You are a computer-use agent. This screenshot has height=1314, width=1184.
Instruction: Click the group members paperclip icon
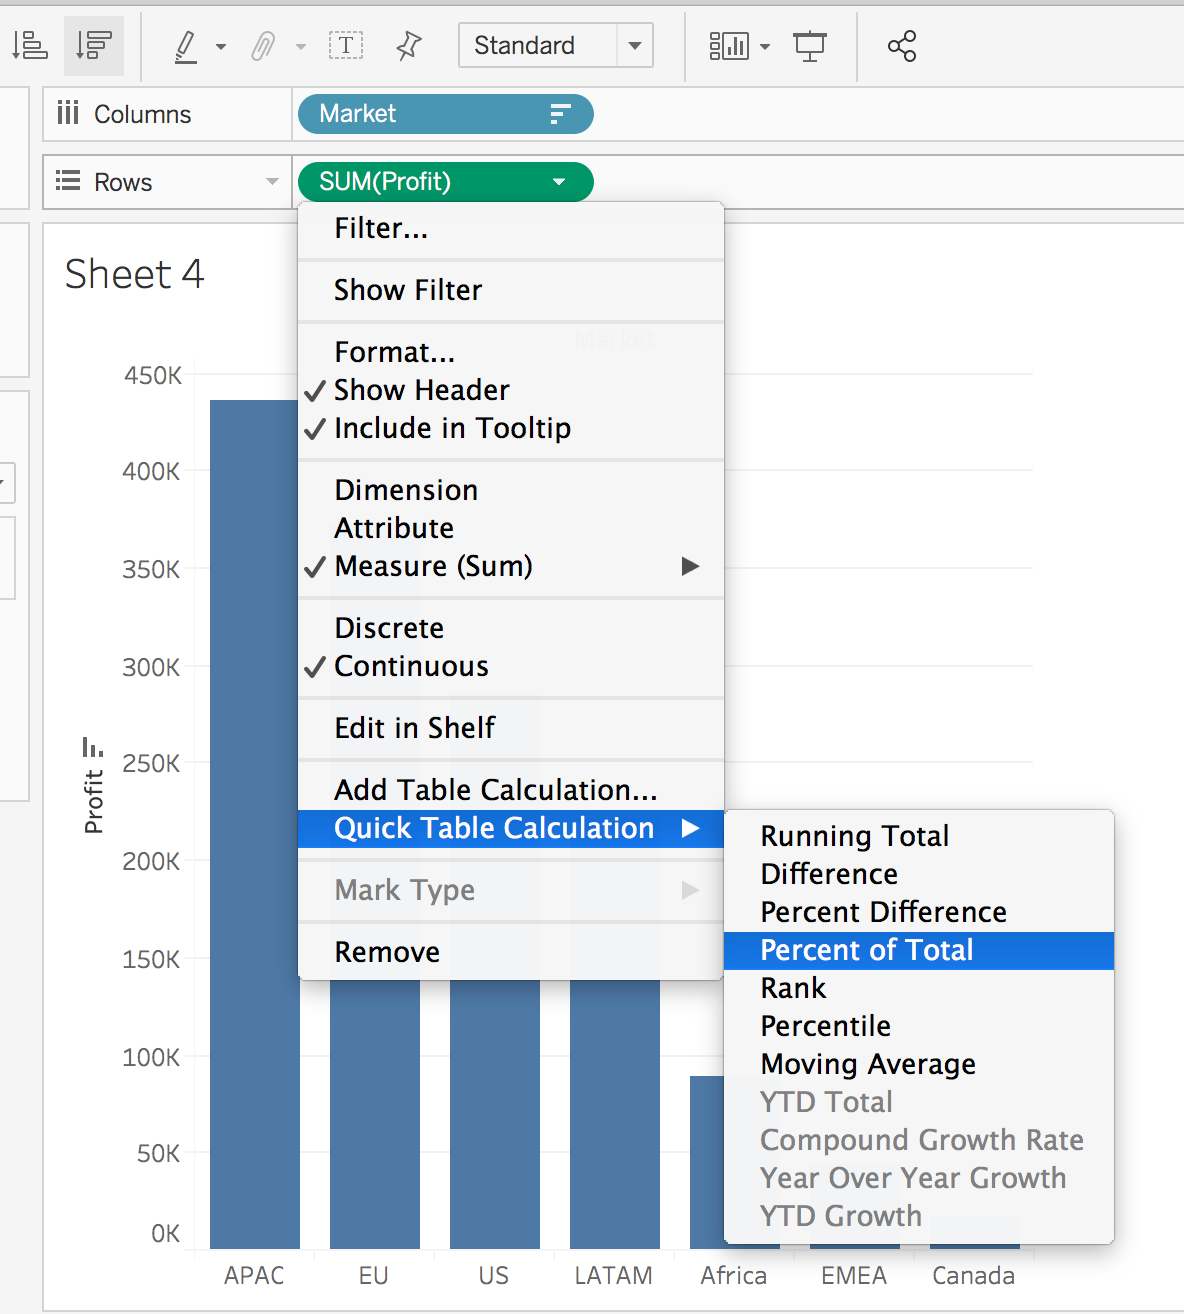click(x=263, y=46)
